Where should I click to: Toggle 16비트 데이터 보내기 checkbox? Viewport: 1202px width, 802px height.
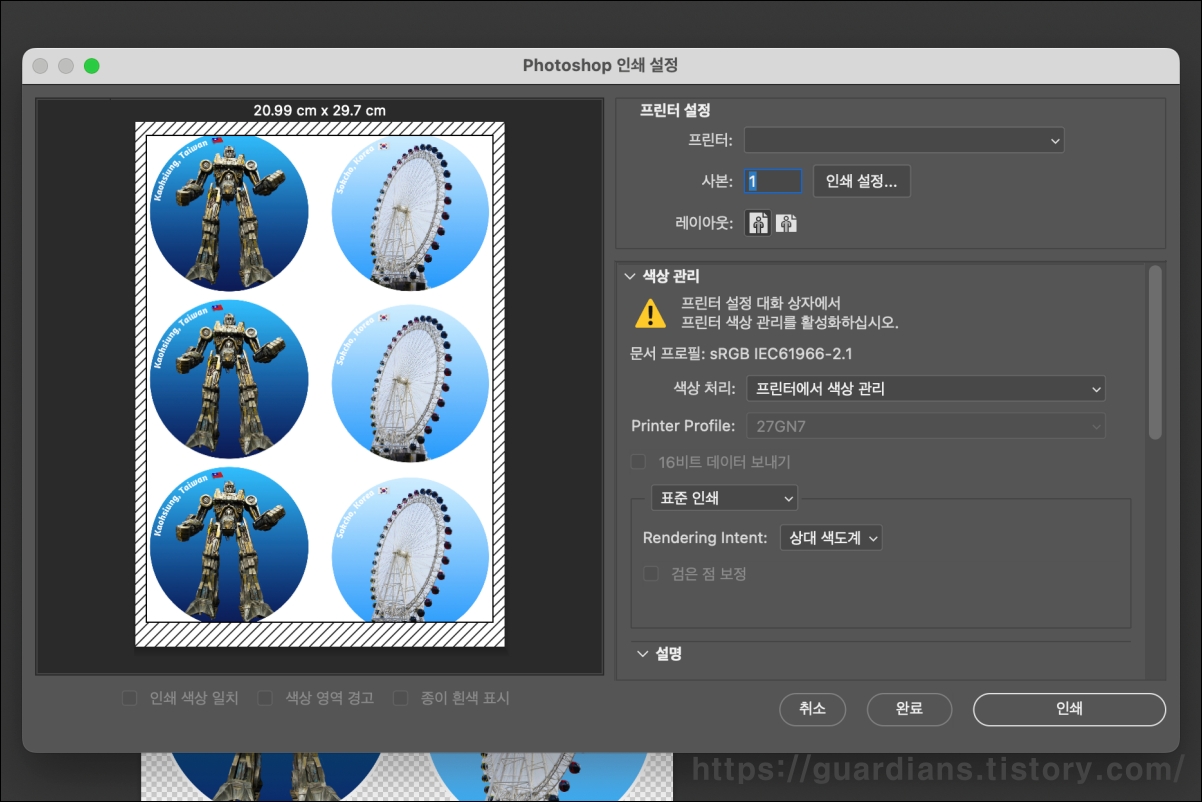pos(638,462)
